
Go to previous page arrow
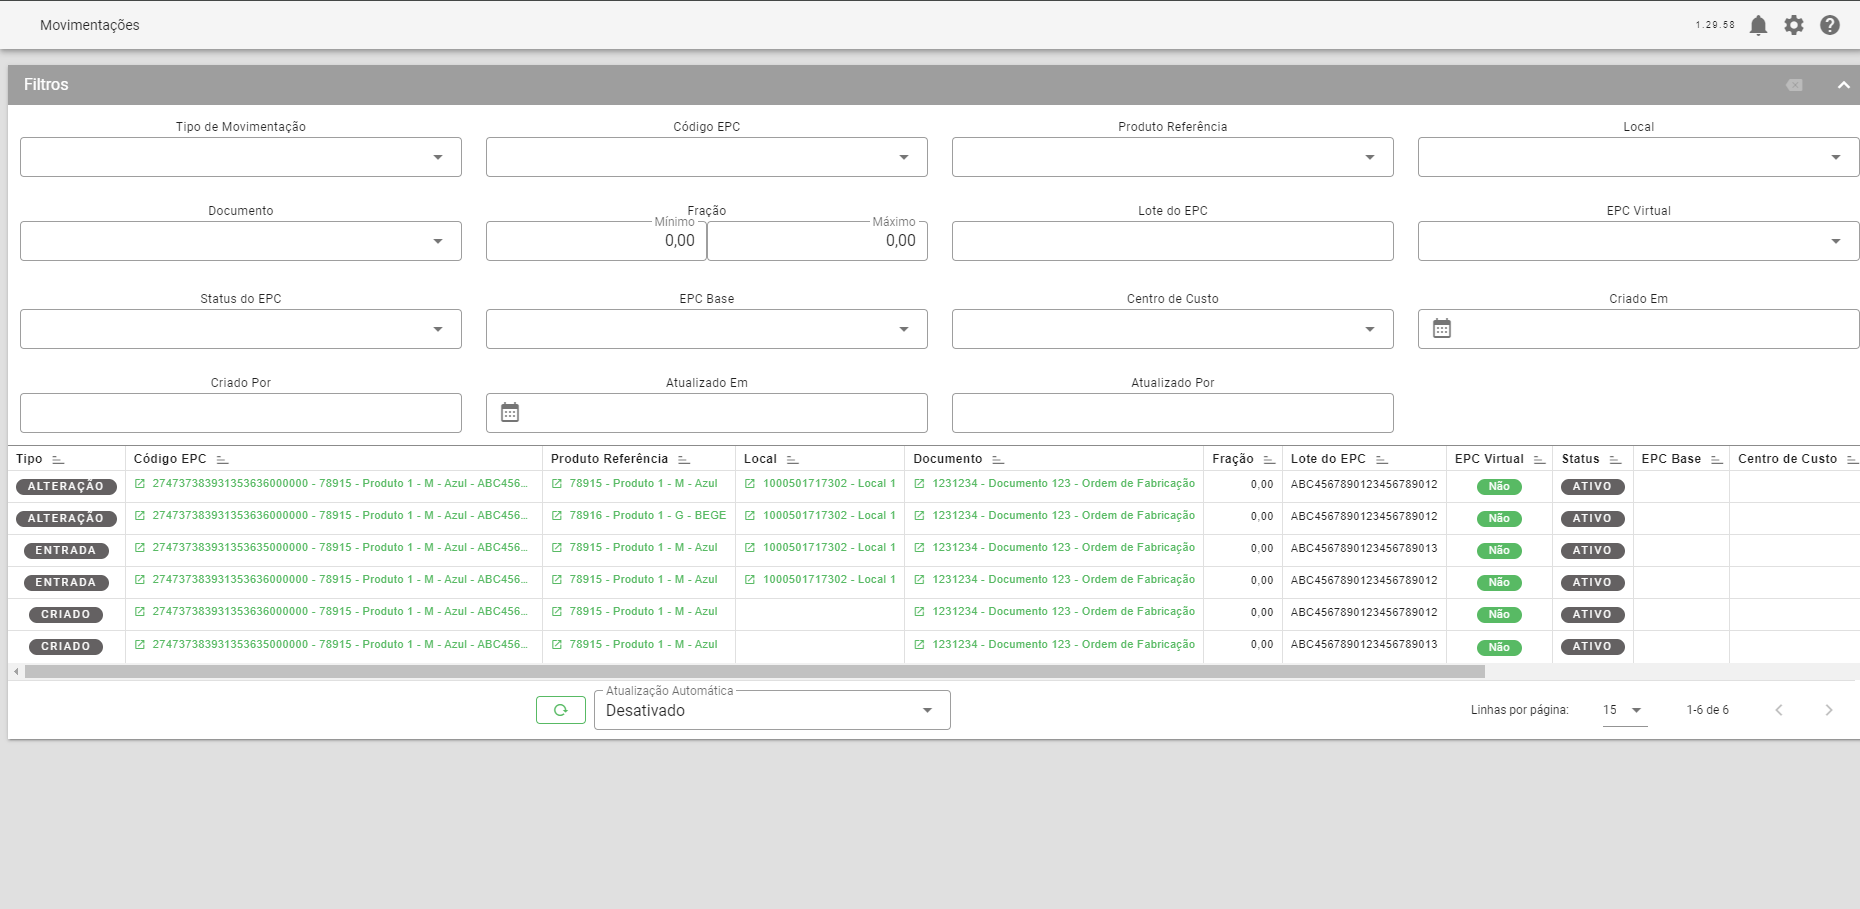(1779, 710)
